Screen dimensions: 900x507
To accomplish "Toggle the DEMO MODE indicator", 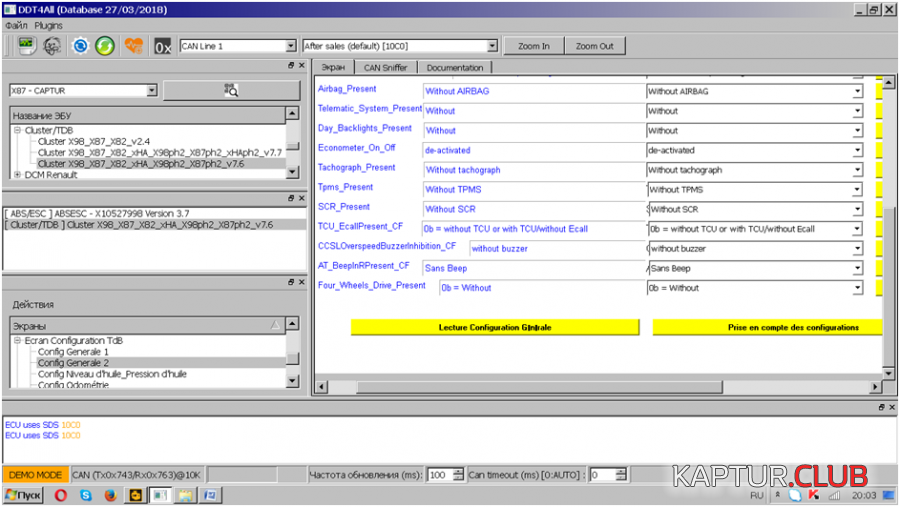I will (35, 475).
